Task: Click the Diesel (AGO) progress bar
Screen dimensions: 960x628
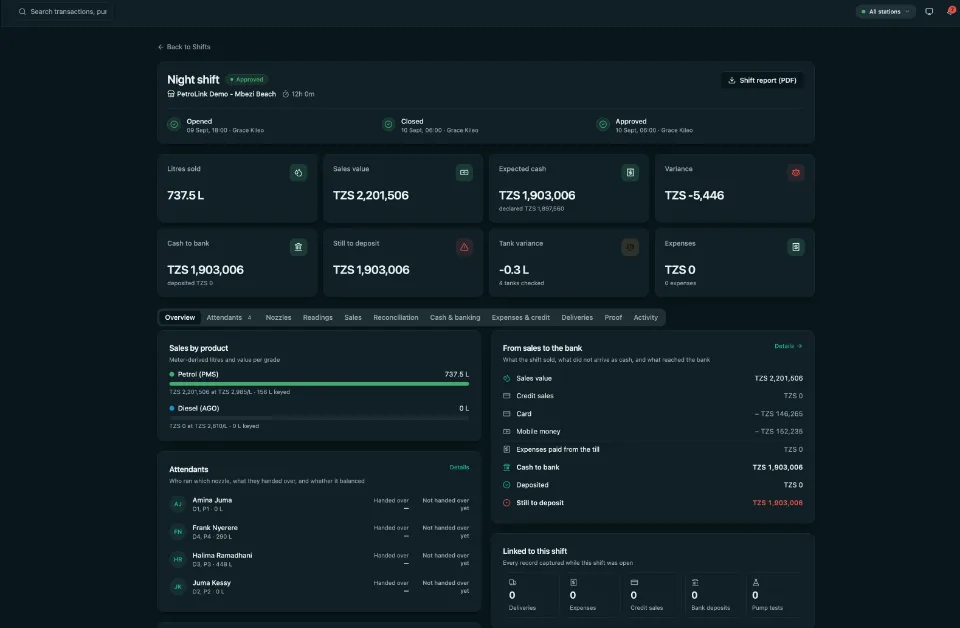Action: pos(319,418)
